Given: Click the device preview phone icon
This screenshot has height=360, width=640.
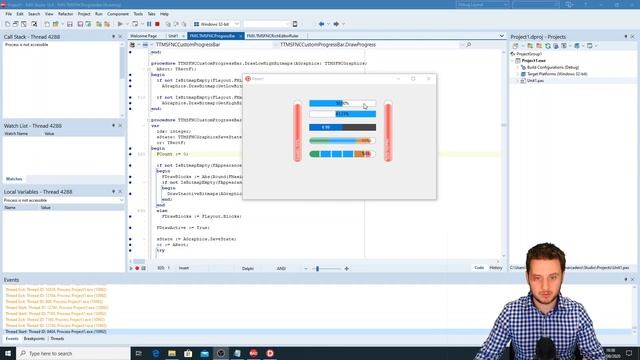Looking at the screenshot, I should [295, 24].
